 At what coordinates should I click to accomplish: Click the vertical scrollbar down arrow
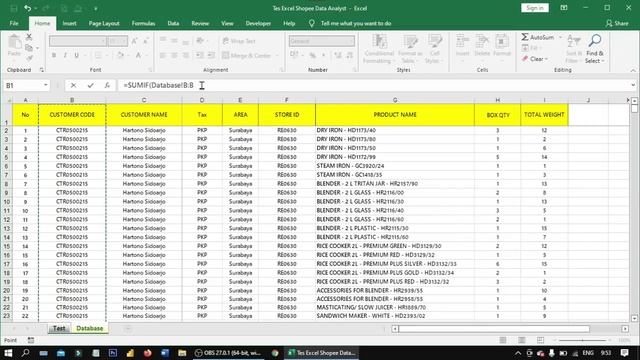tap(634, 319)
